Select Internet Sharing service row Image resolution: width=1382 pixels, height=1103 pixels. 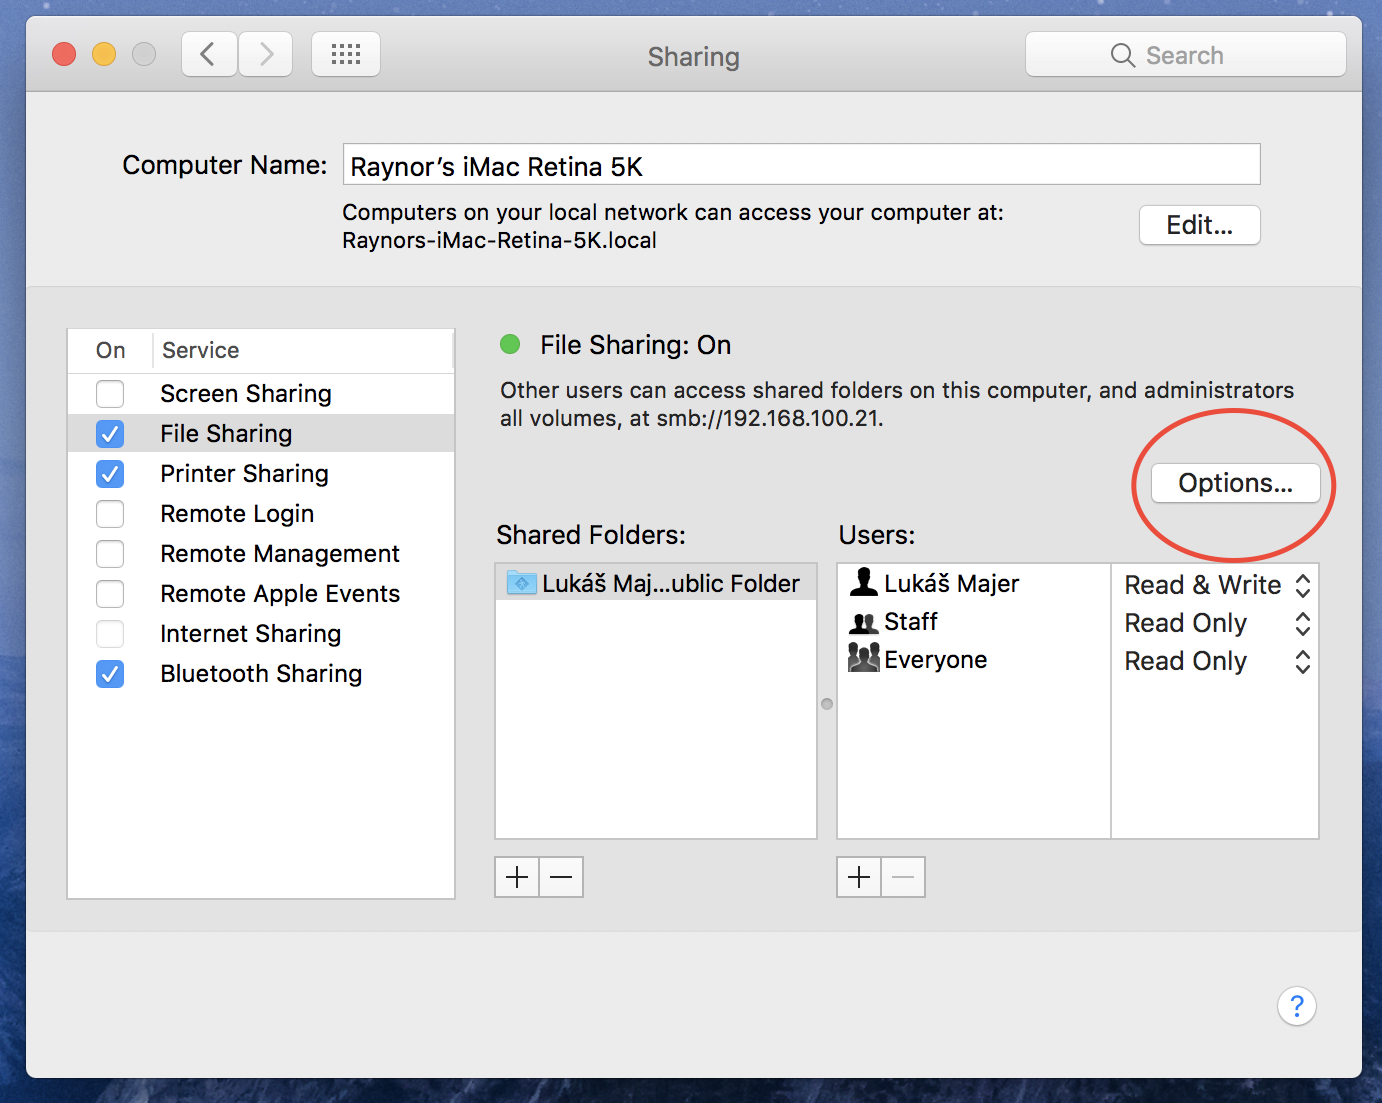[x=261, y=634]
